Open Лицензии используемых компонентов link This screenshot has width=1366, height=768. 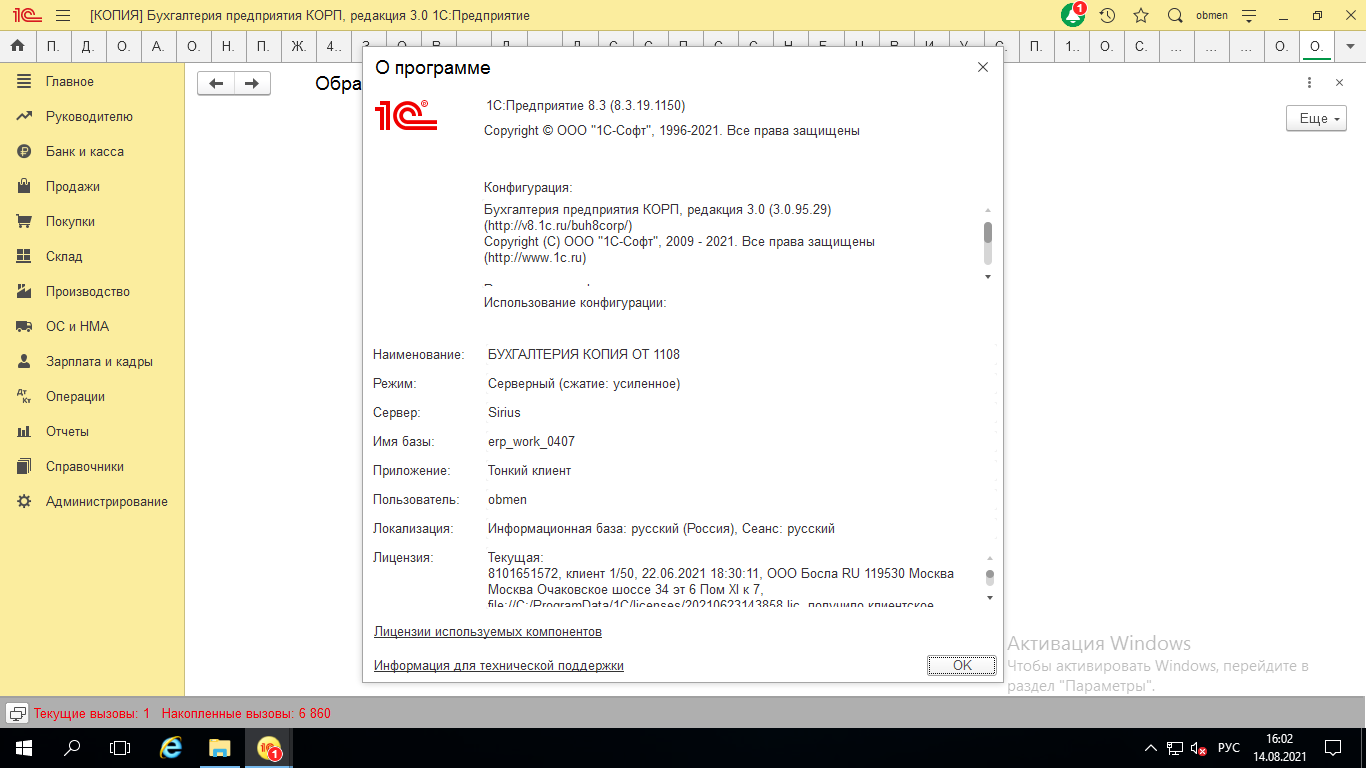pos(488,632)
